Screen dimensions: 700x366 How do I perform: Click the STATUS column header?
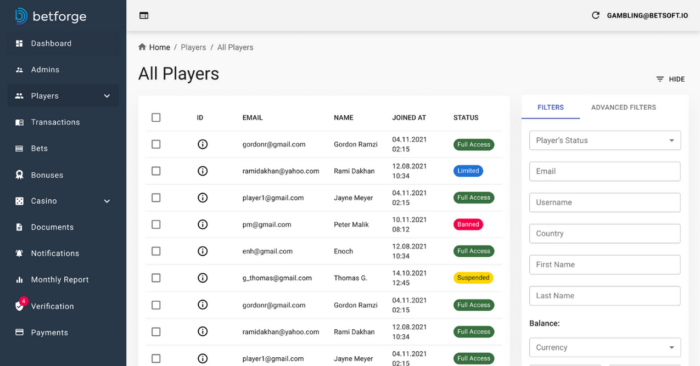pos(466,117)
